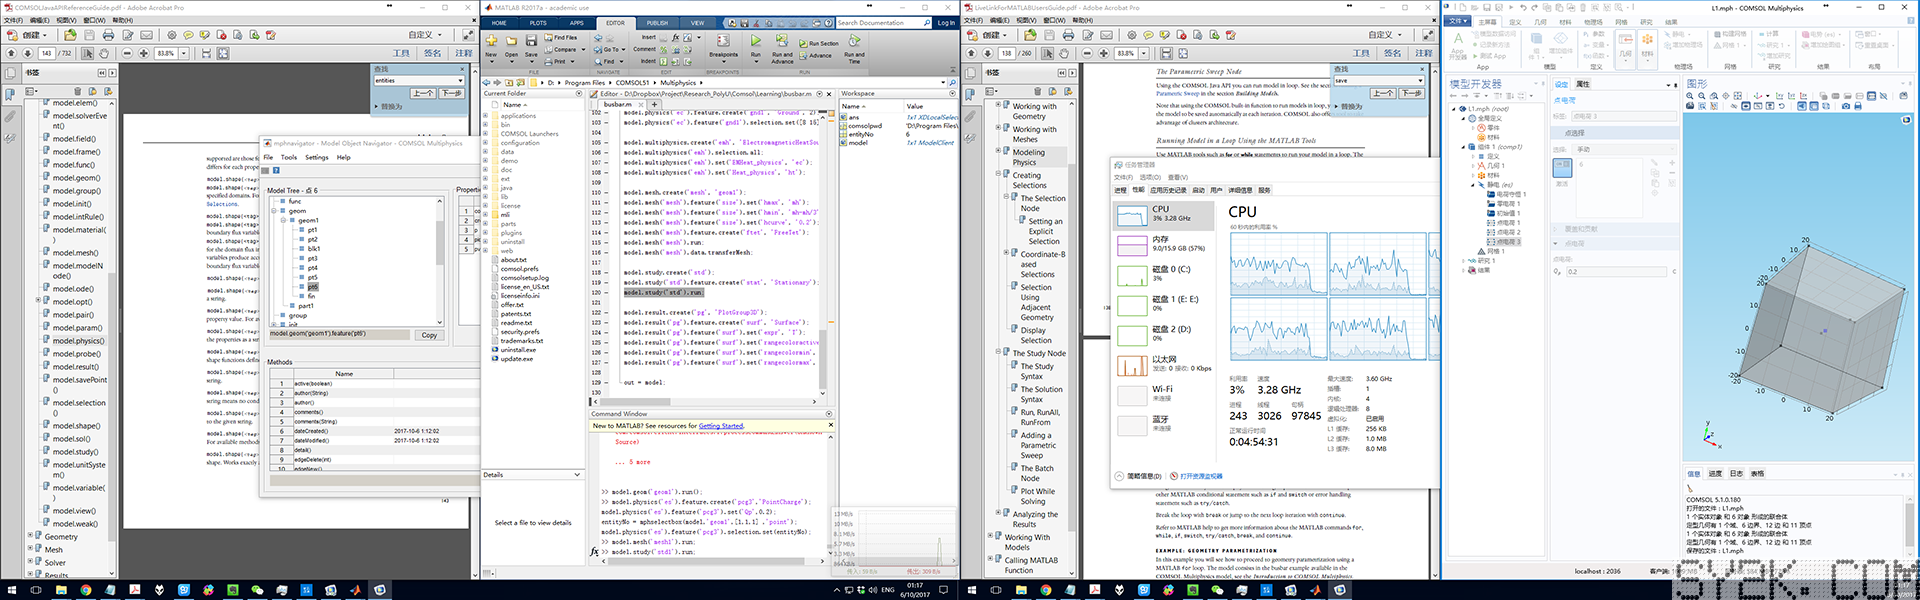Click 下一步 in Java API guide find panel
Viewport: 1920px width, 600px height.
(452, 93)
